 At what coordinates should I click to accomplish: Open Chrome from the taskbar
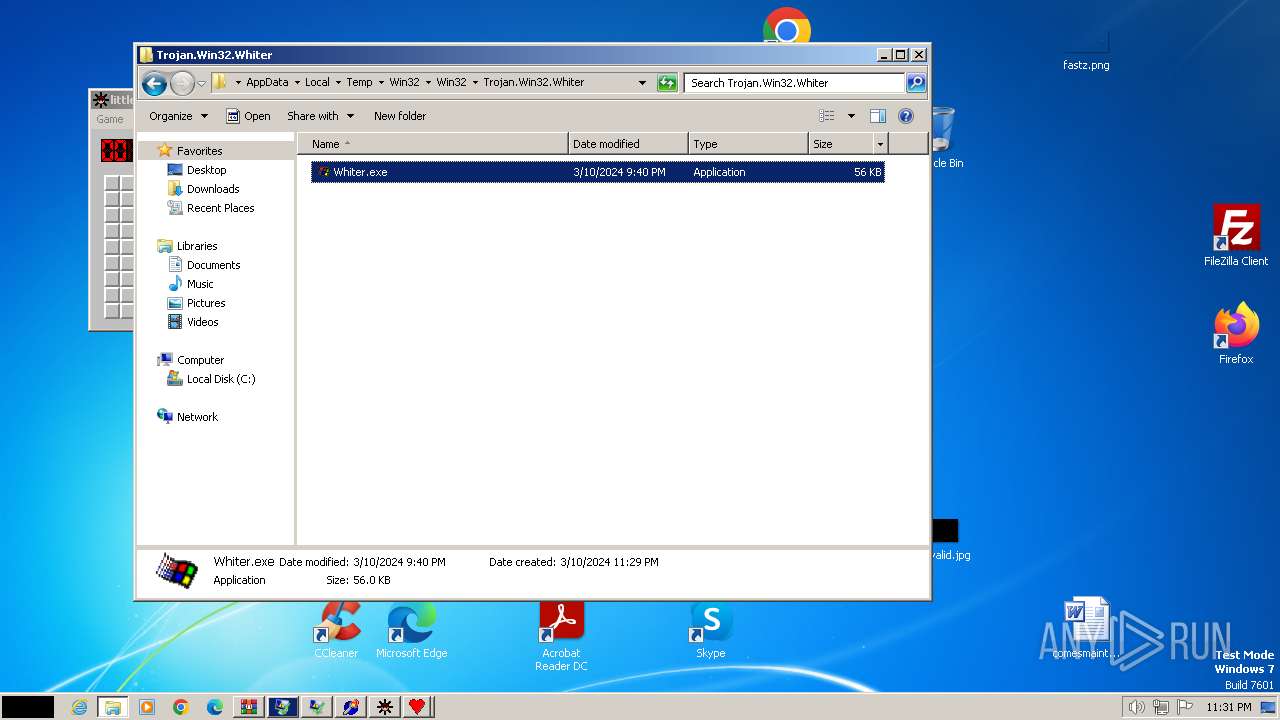pyautogui.click(x=181, y=707)
